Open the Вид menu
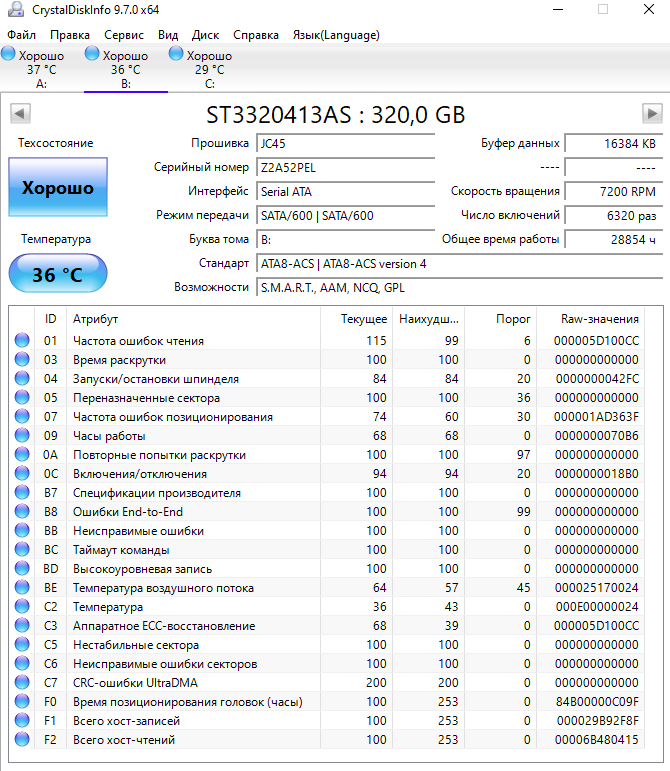 [x=168, y=35]
